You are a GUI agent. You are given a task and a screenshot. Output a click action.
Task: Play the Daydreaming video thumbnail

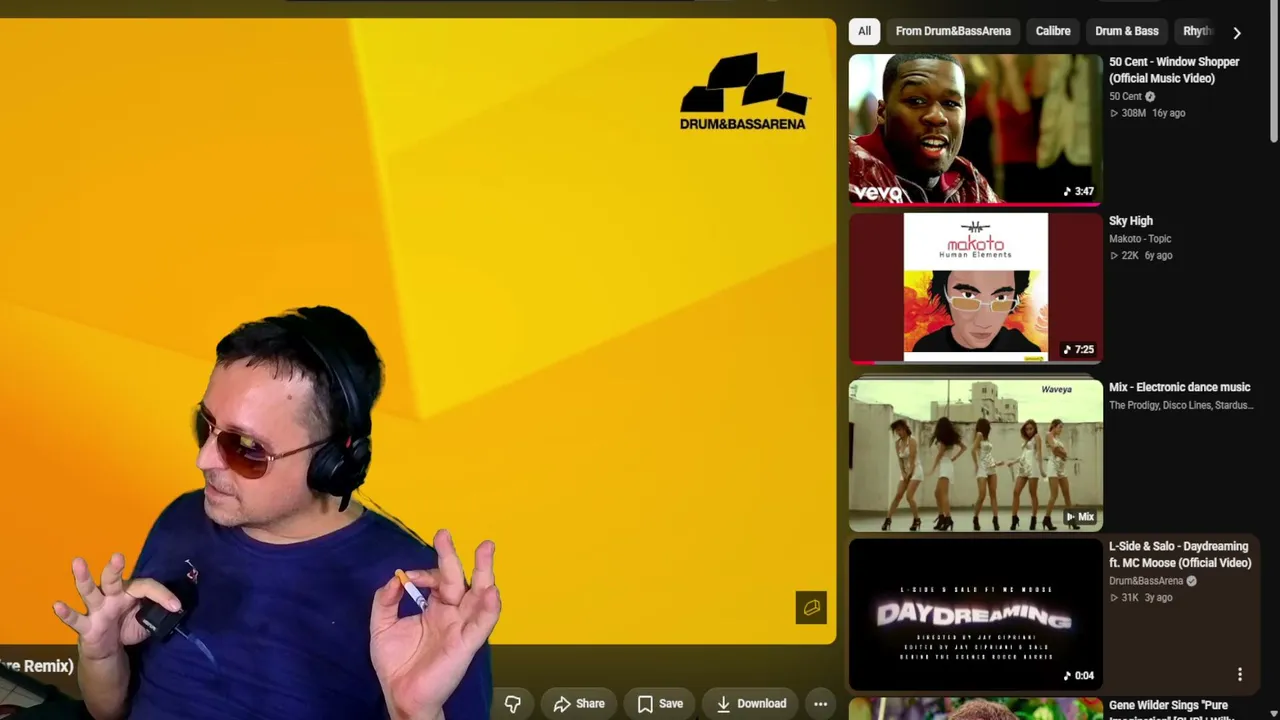click(976, 615)
